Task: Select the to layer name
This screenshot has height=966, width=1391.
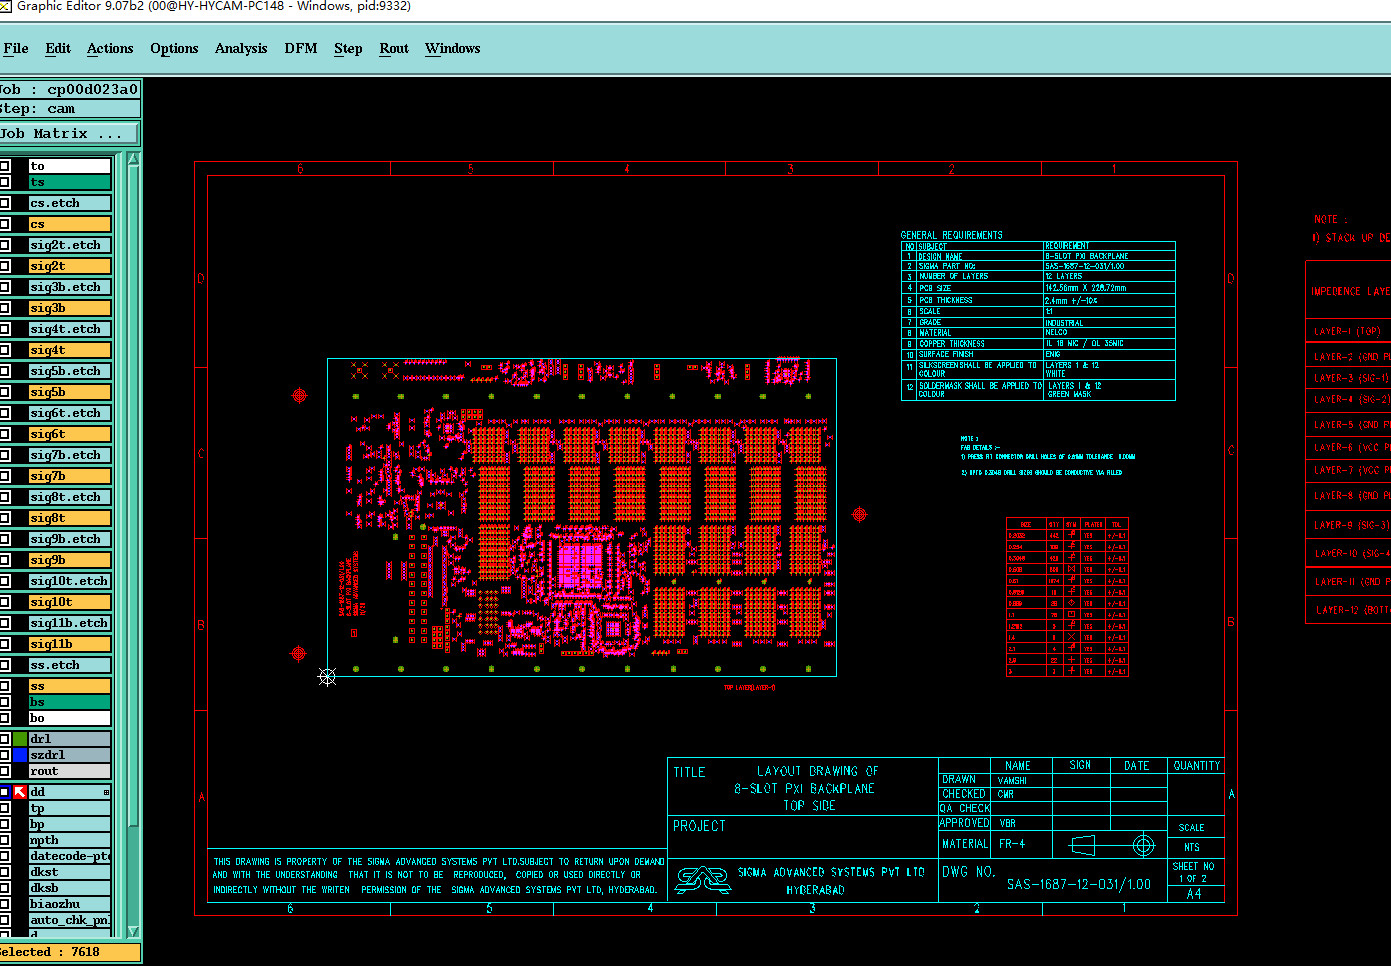Action: click(x=70, y=166)
